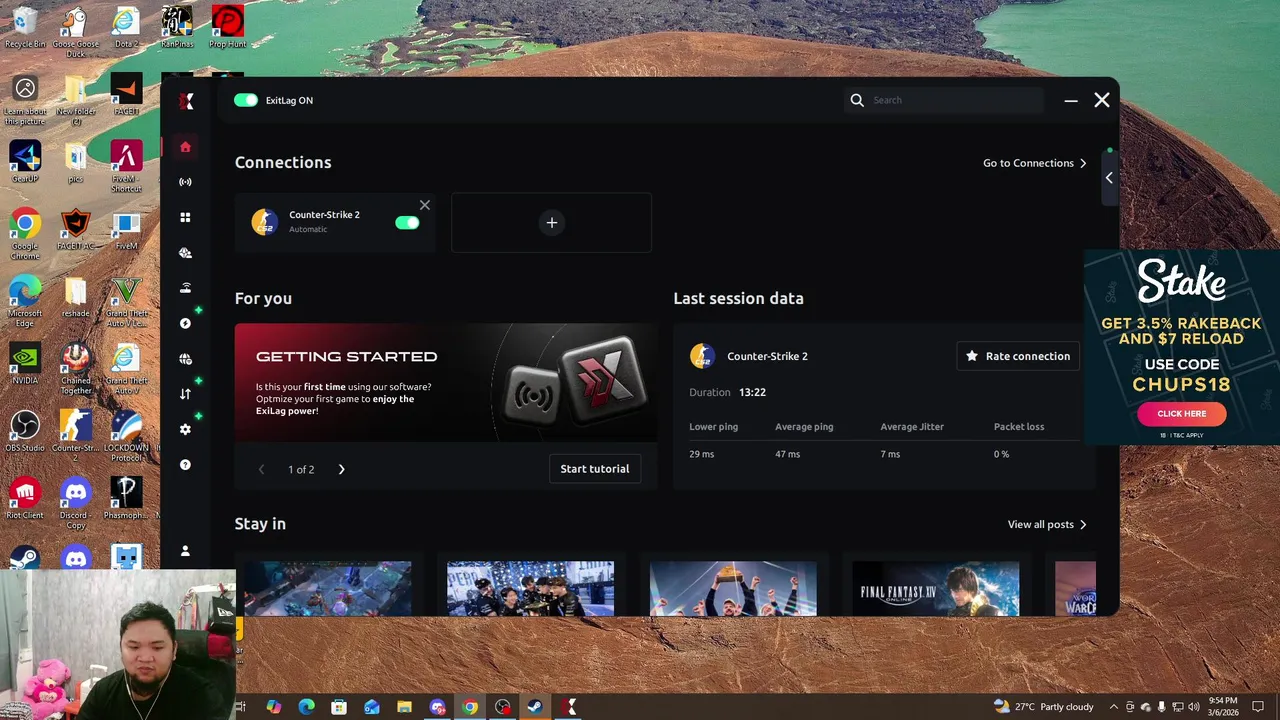Show hidden system tray icons chevron

pos(1114,707)
